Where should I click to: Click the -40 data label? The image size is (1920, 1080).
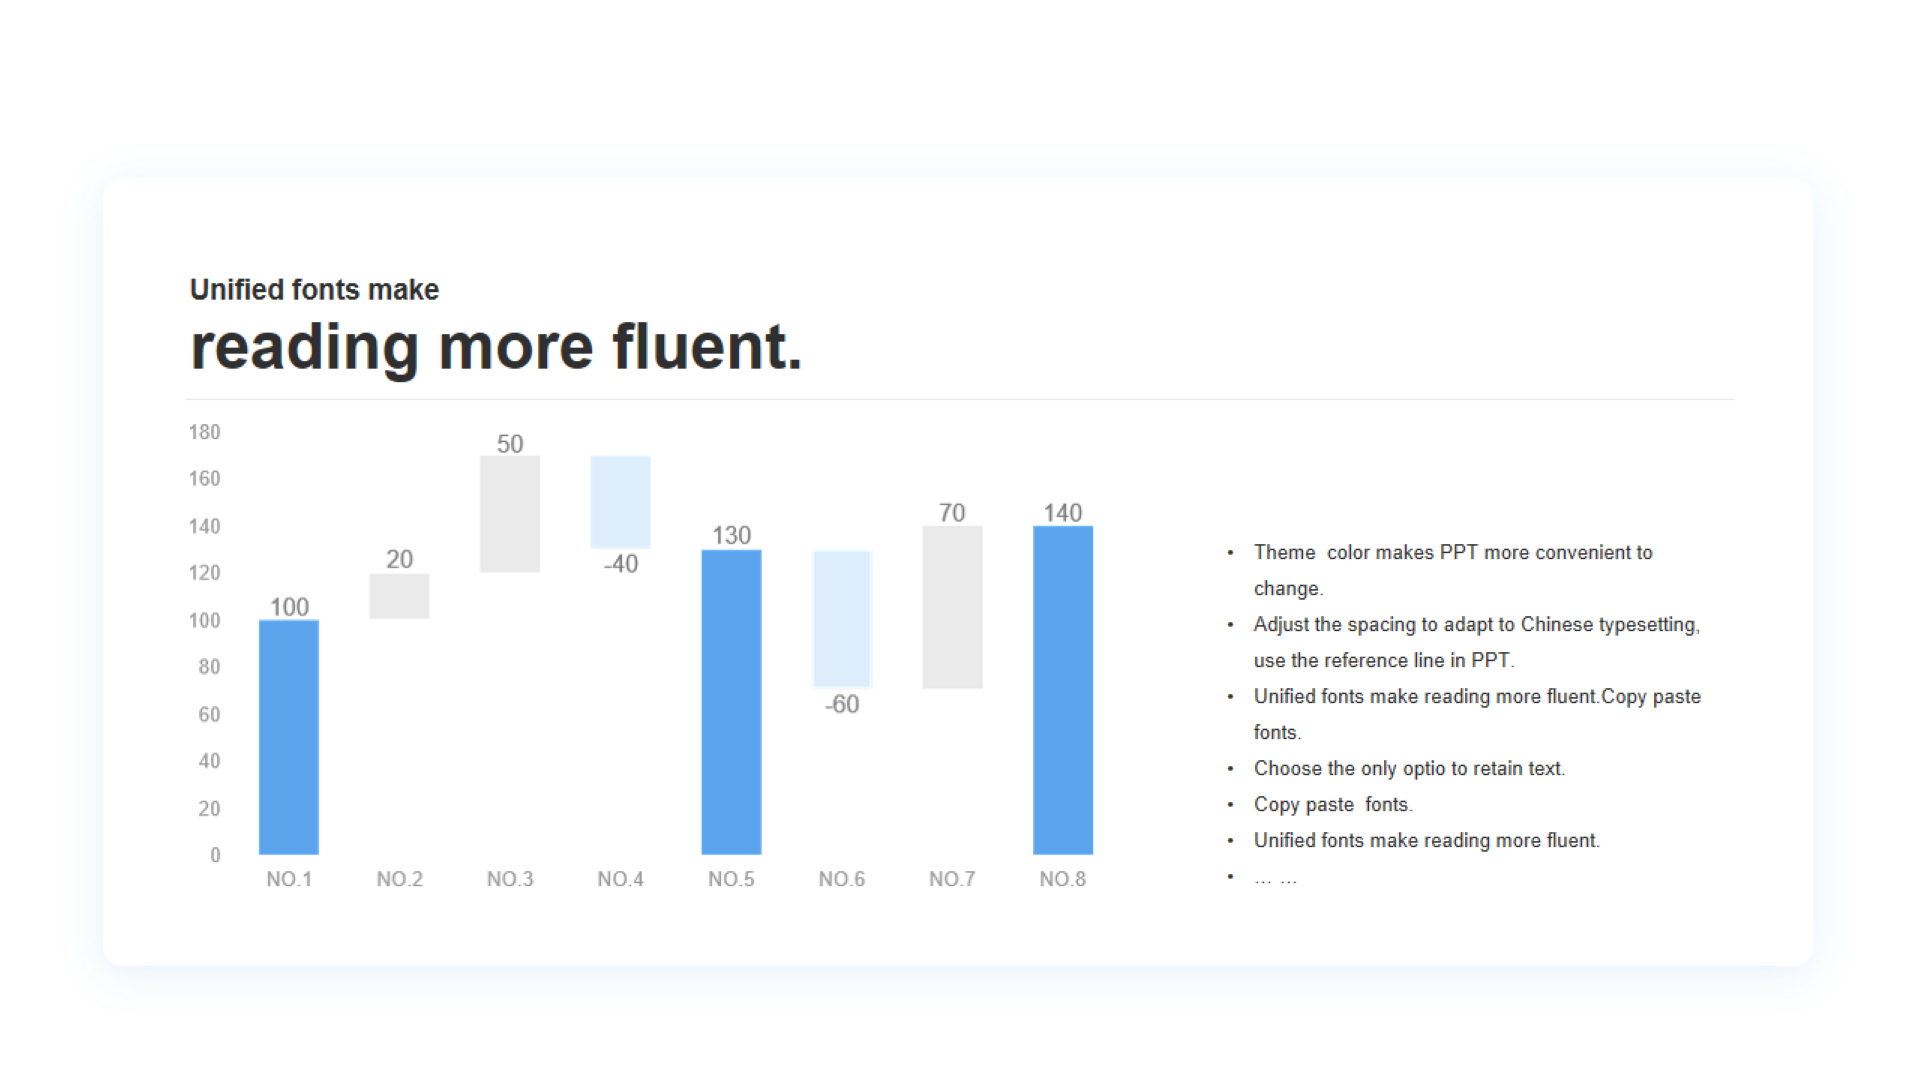pyautogui.click(x=620, y=564)
